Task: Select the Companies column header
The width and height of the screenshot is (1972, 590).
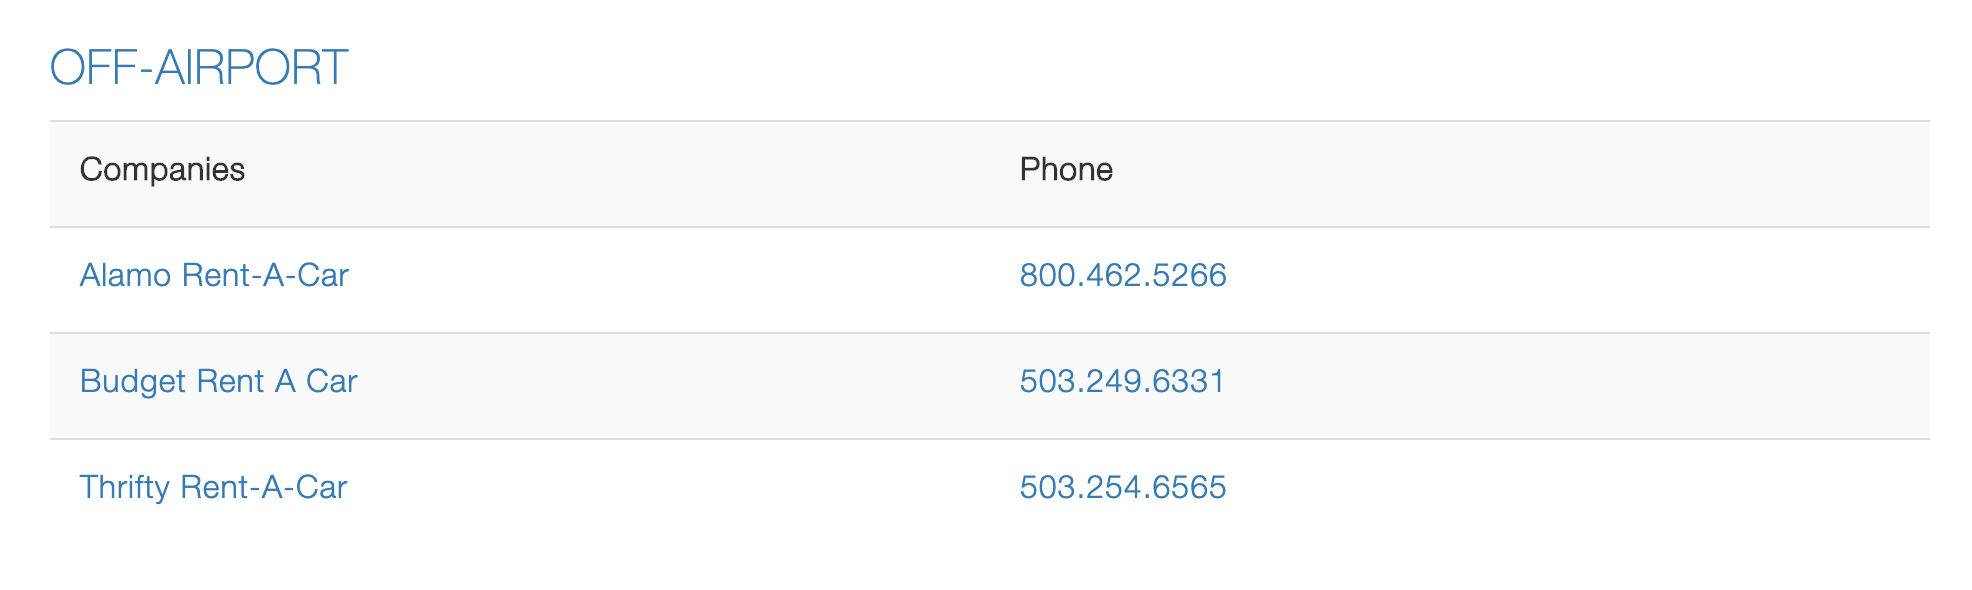Action: click(162, 170)
